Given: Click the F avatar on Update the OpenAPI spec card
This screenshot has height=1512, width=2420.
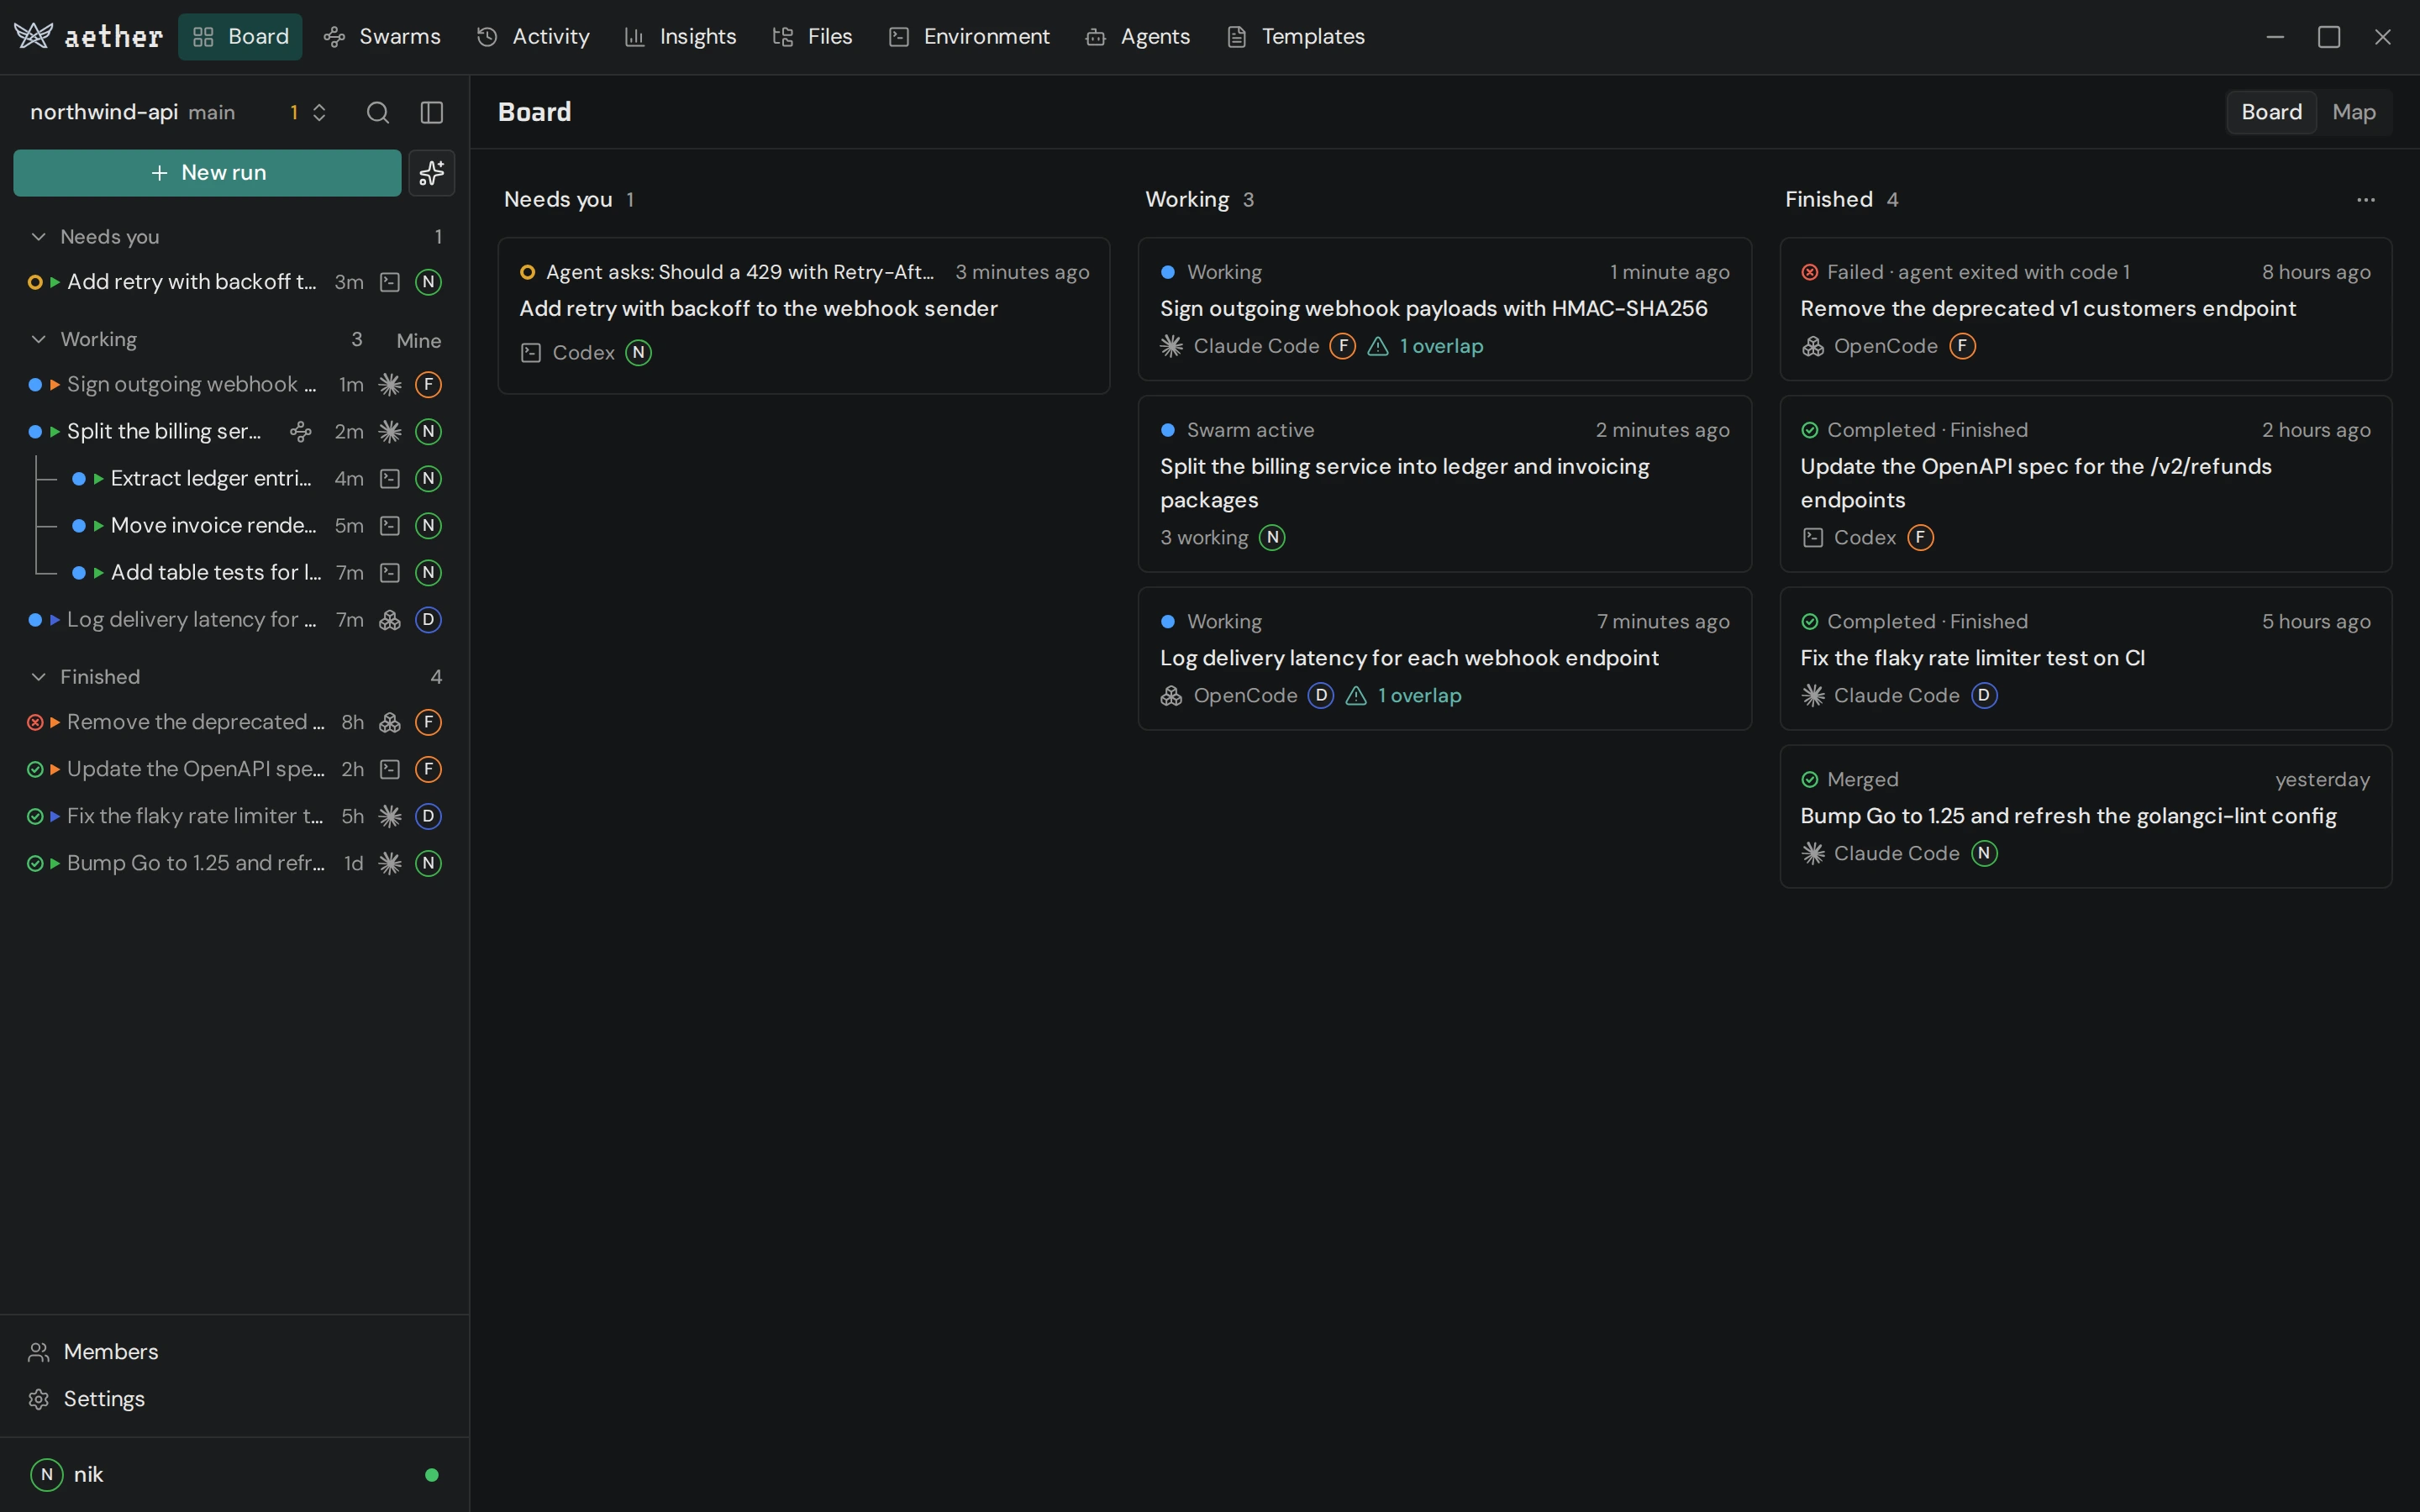Looking at the screenshot, I should 1920,538.
